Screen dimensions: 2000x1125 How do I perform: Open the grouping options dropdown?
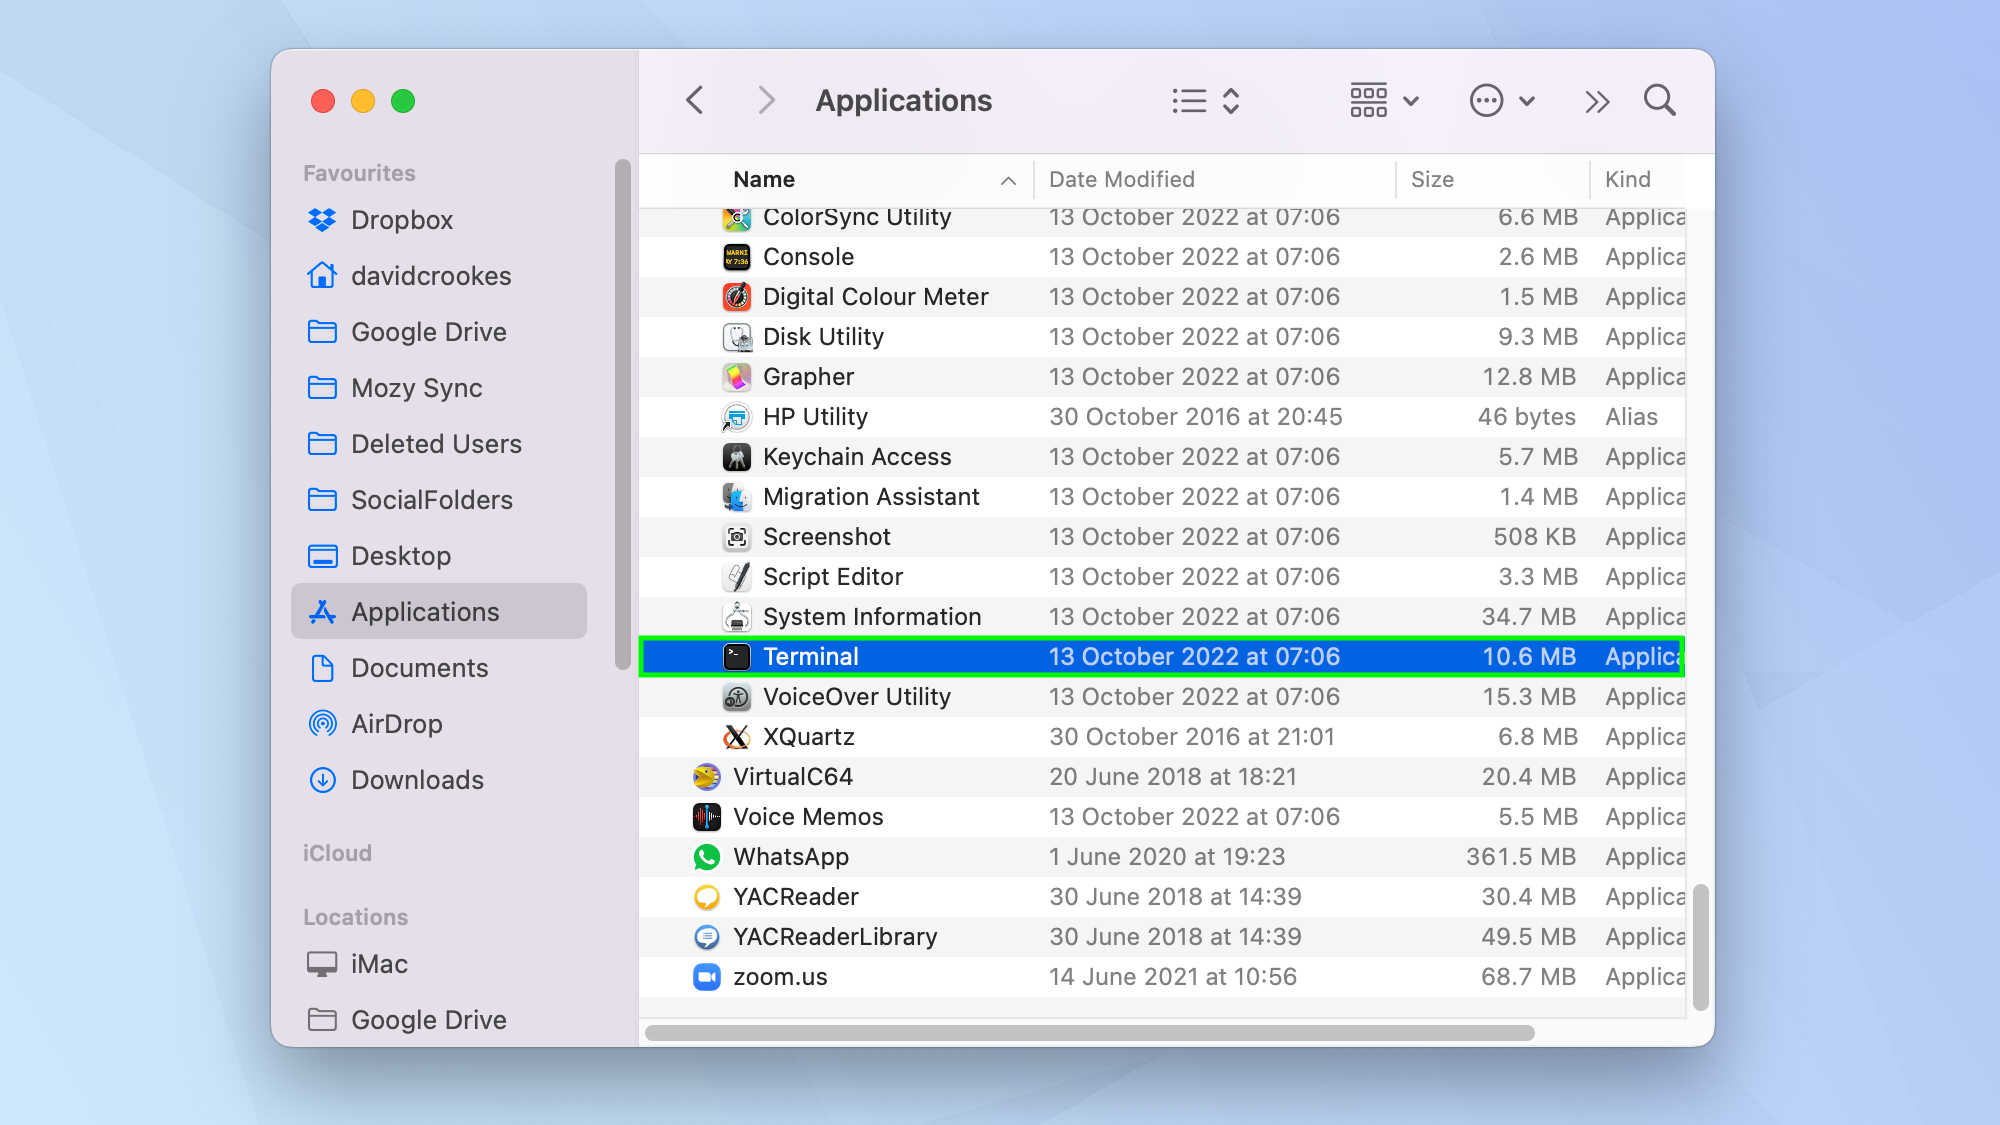[1383, 100]
